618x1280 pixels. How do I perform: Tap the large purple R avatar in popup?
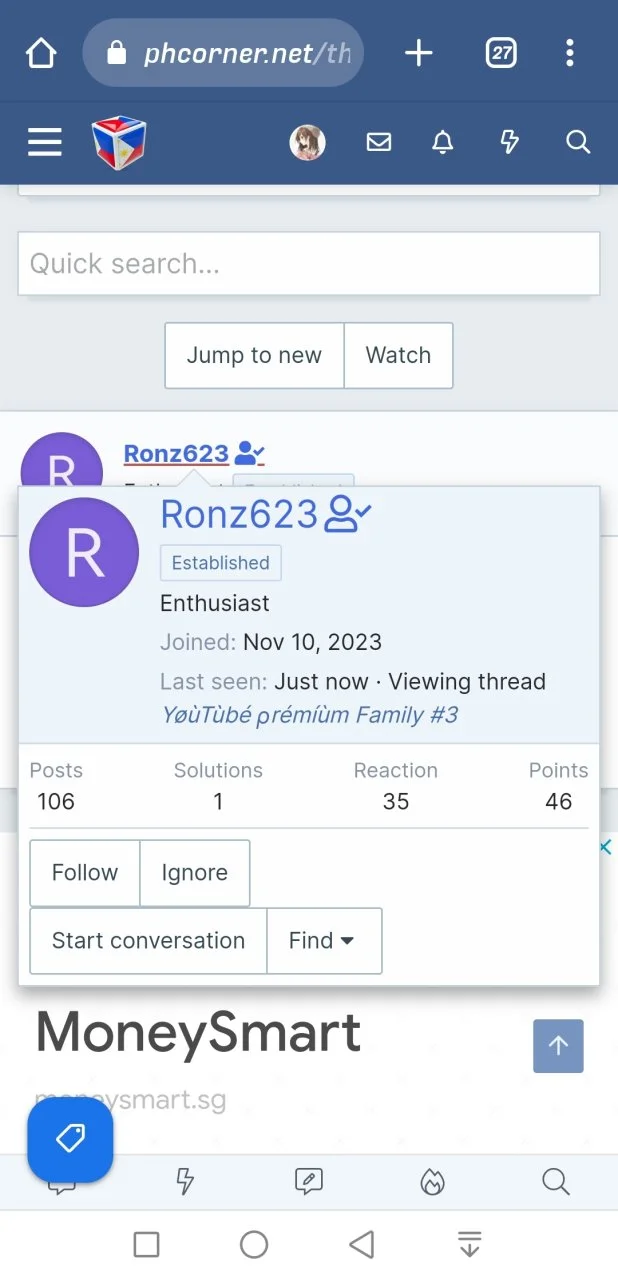[x=84, y=552]
